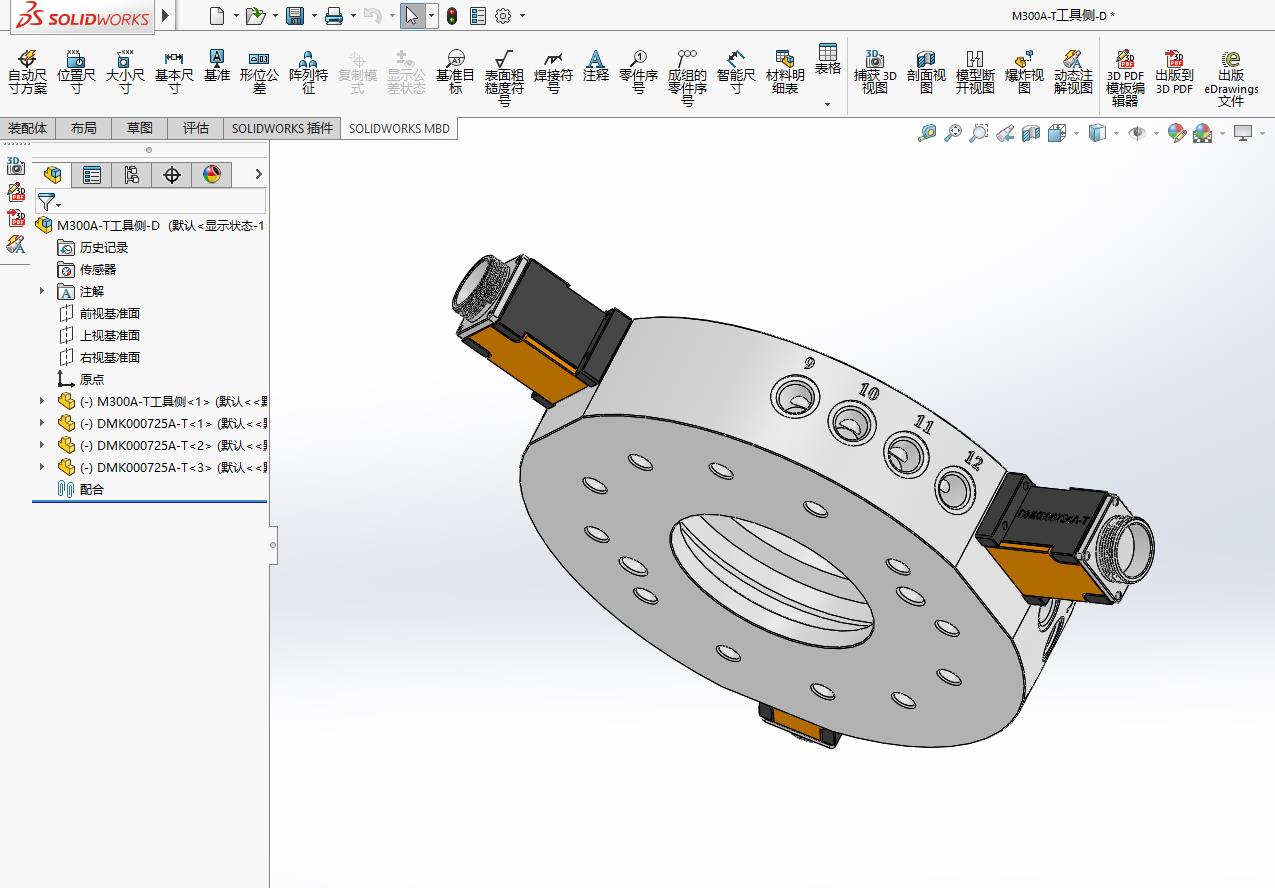1275x888 pixels.
Task: Expand the DMK000725A-T<2> component node
Action: tap(42, 445)
